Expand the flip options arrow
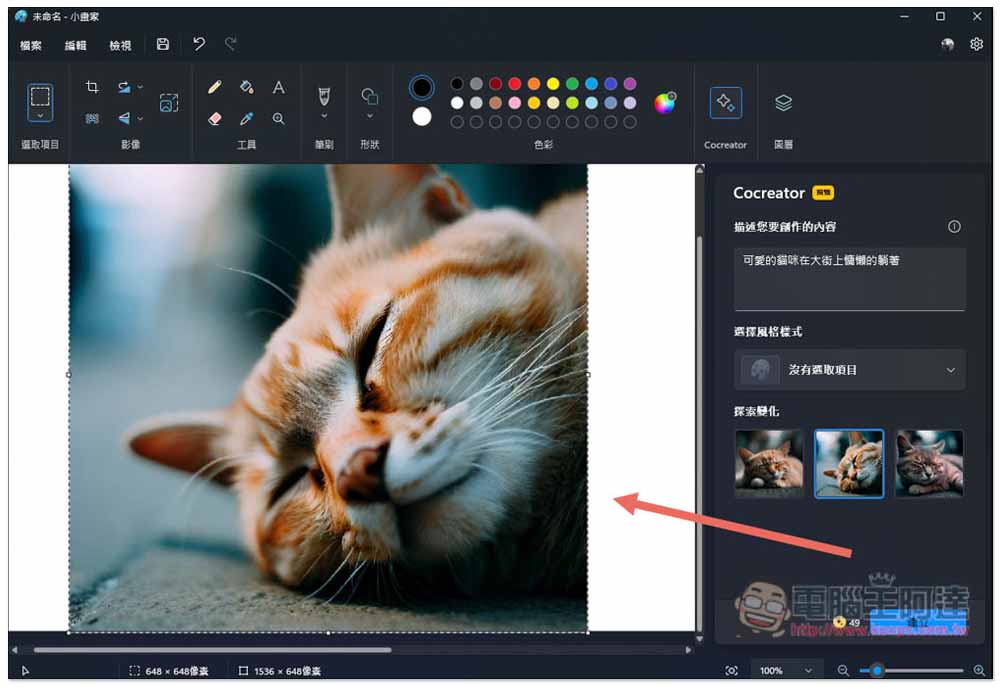 click(x=140, y=118)
